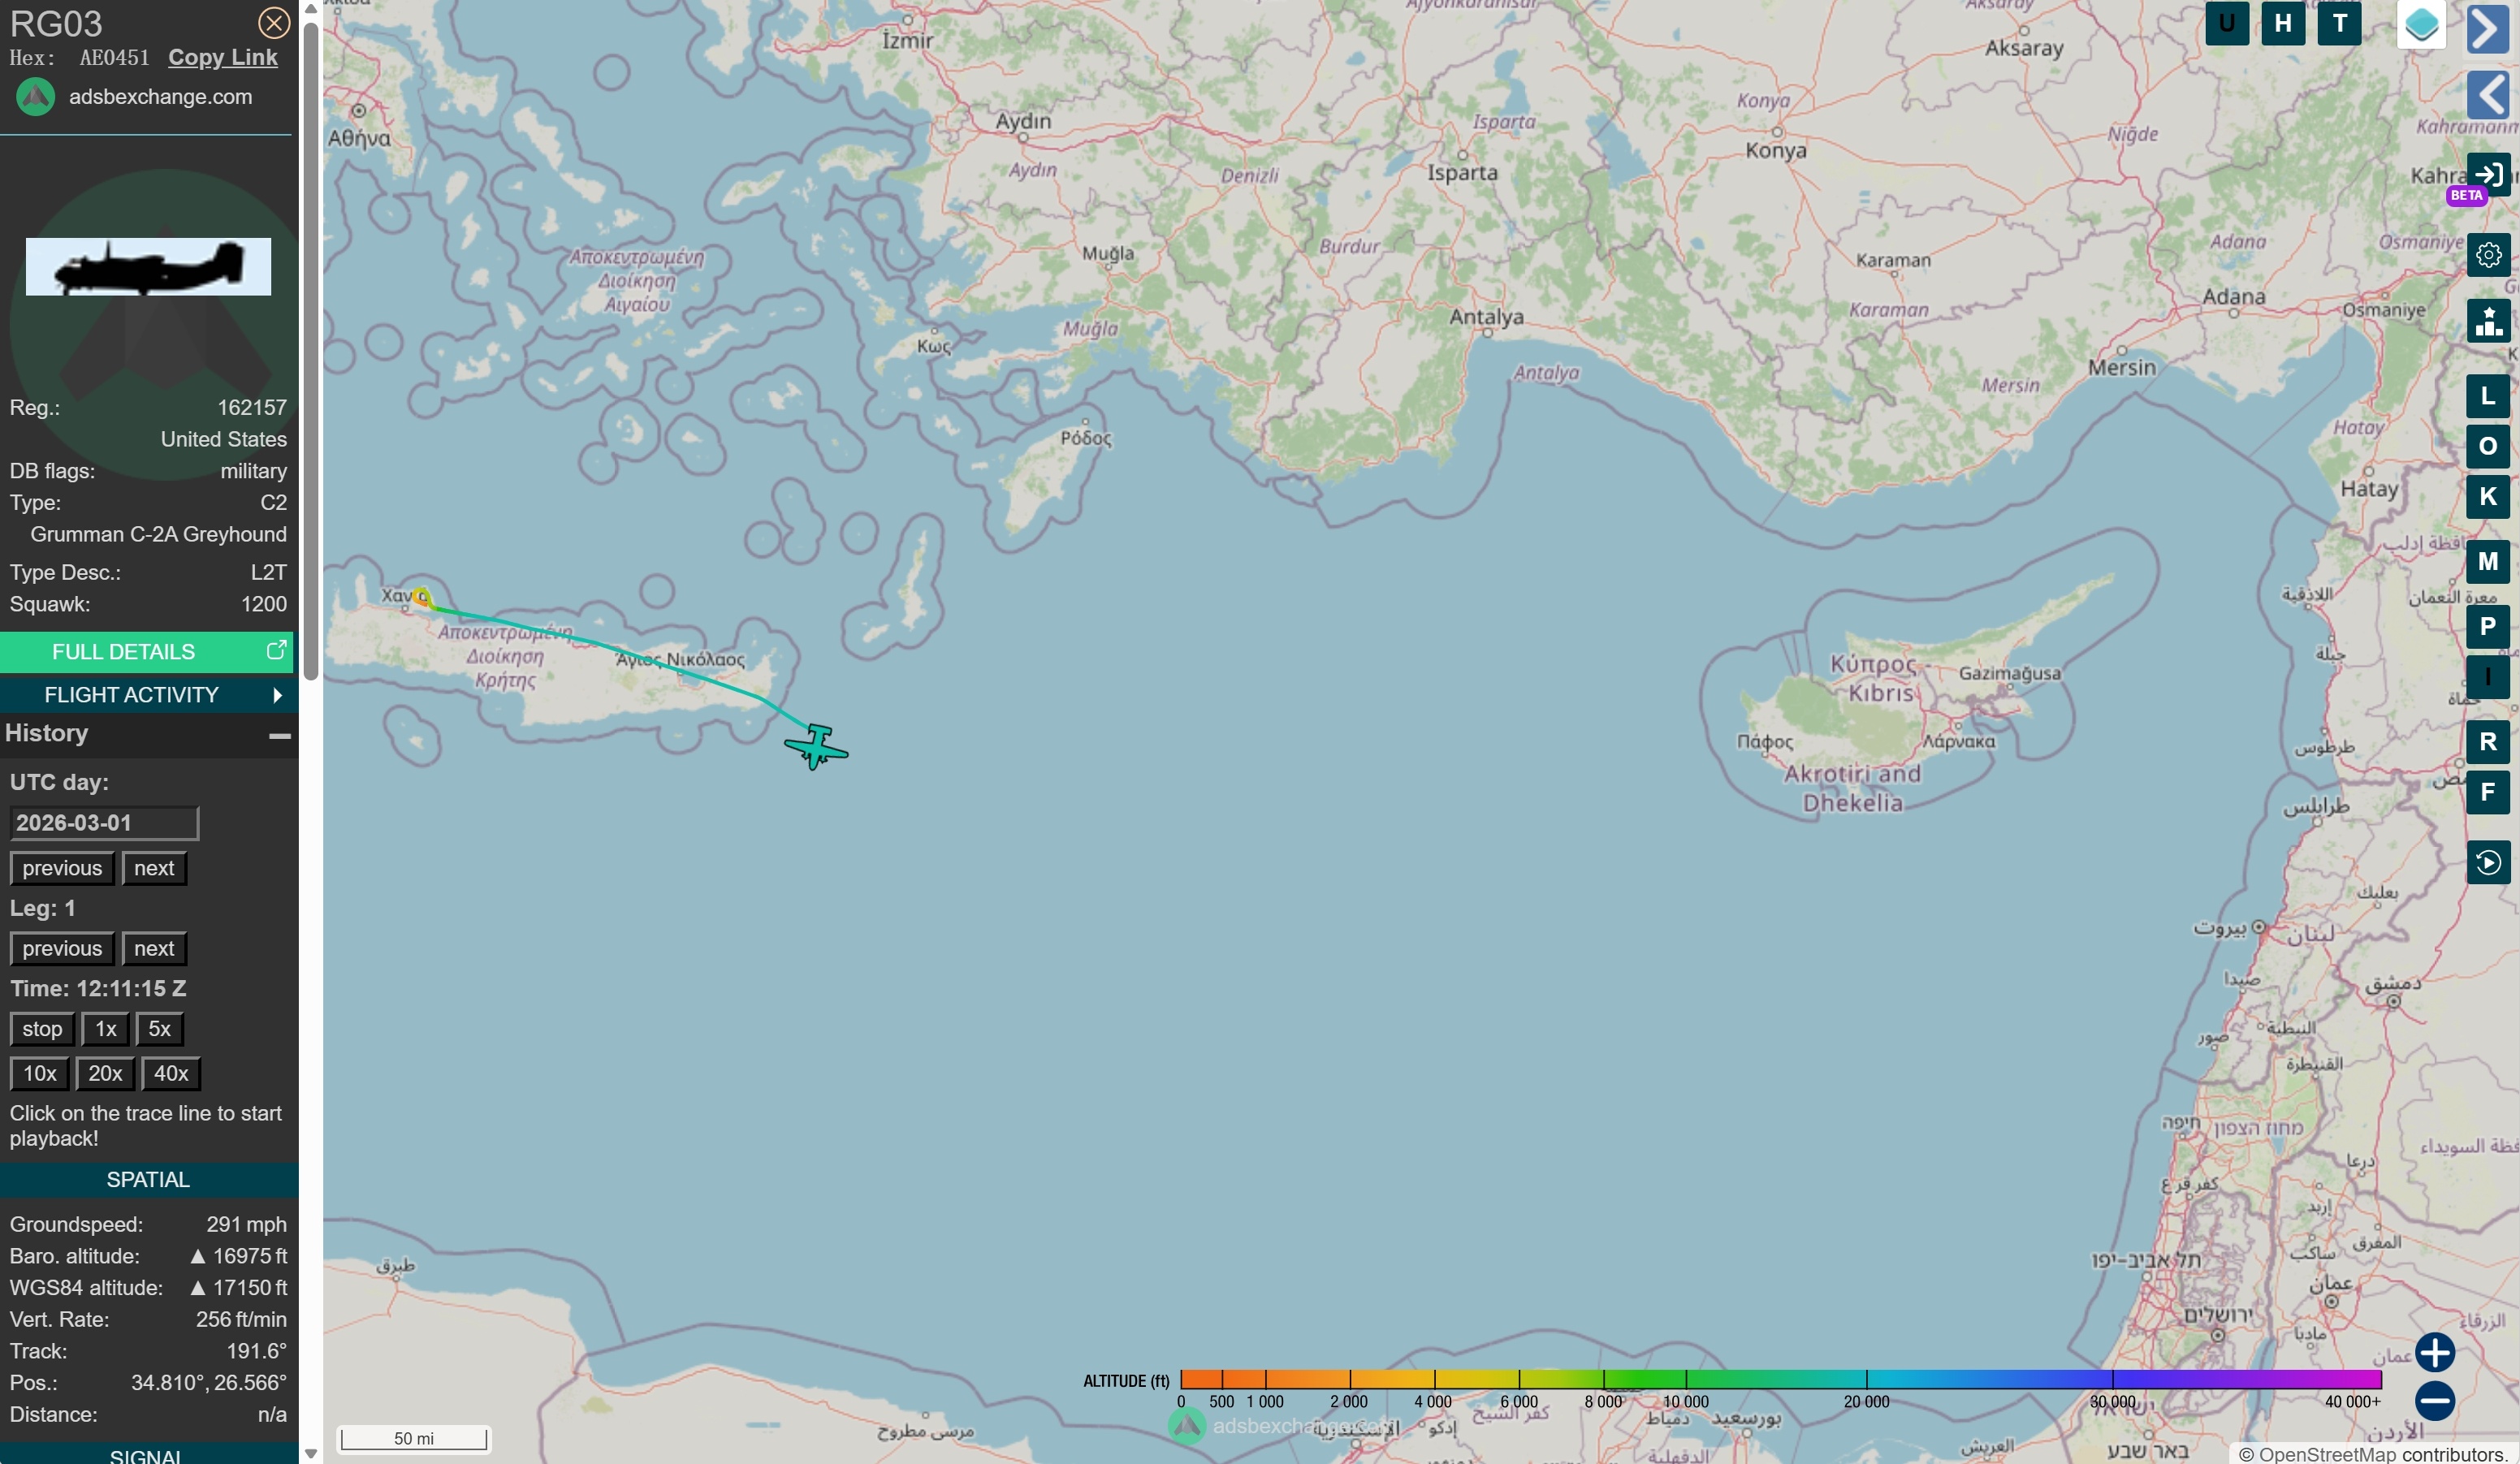Close the RG03 aircraft info panel
Image resolution: width=2520 pixels, height=1464 pixels.
(x=273, y=23)
